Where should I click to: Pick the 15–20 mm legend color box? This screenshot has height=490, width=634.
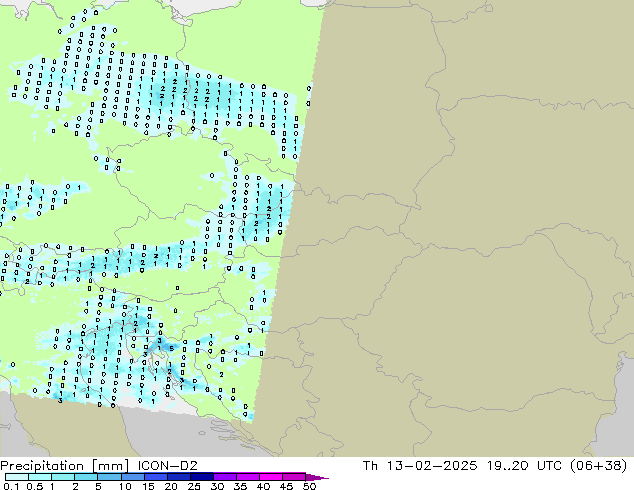pos(155,477)
